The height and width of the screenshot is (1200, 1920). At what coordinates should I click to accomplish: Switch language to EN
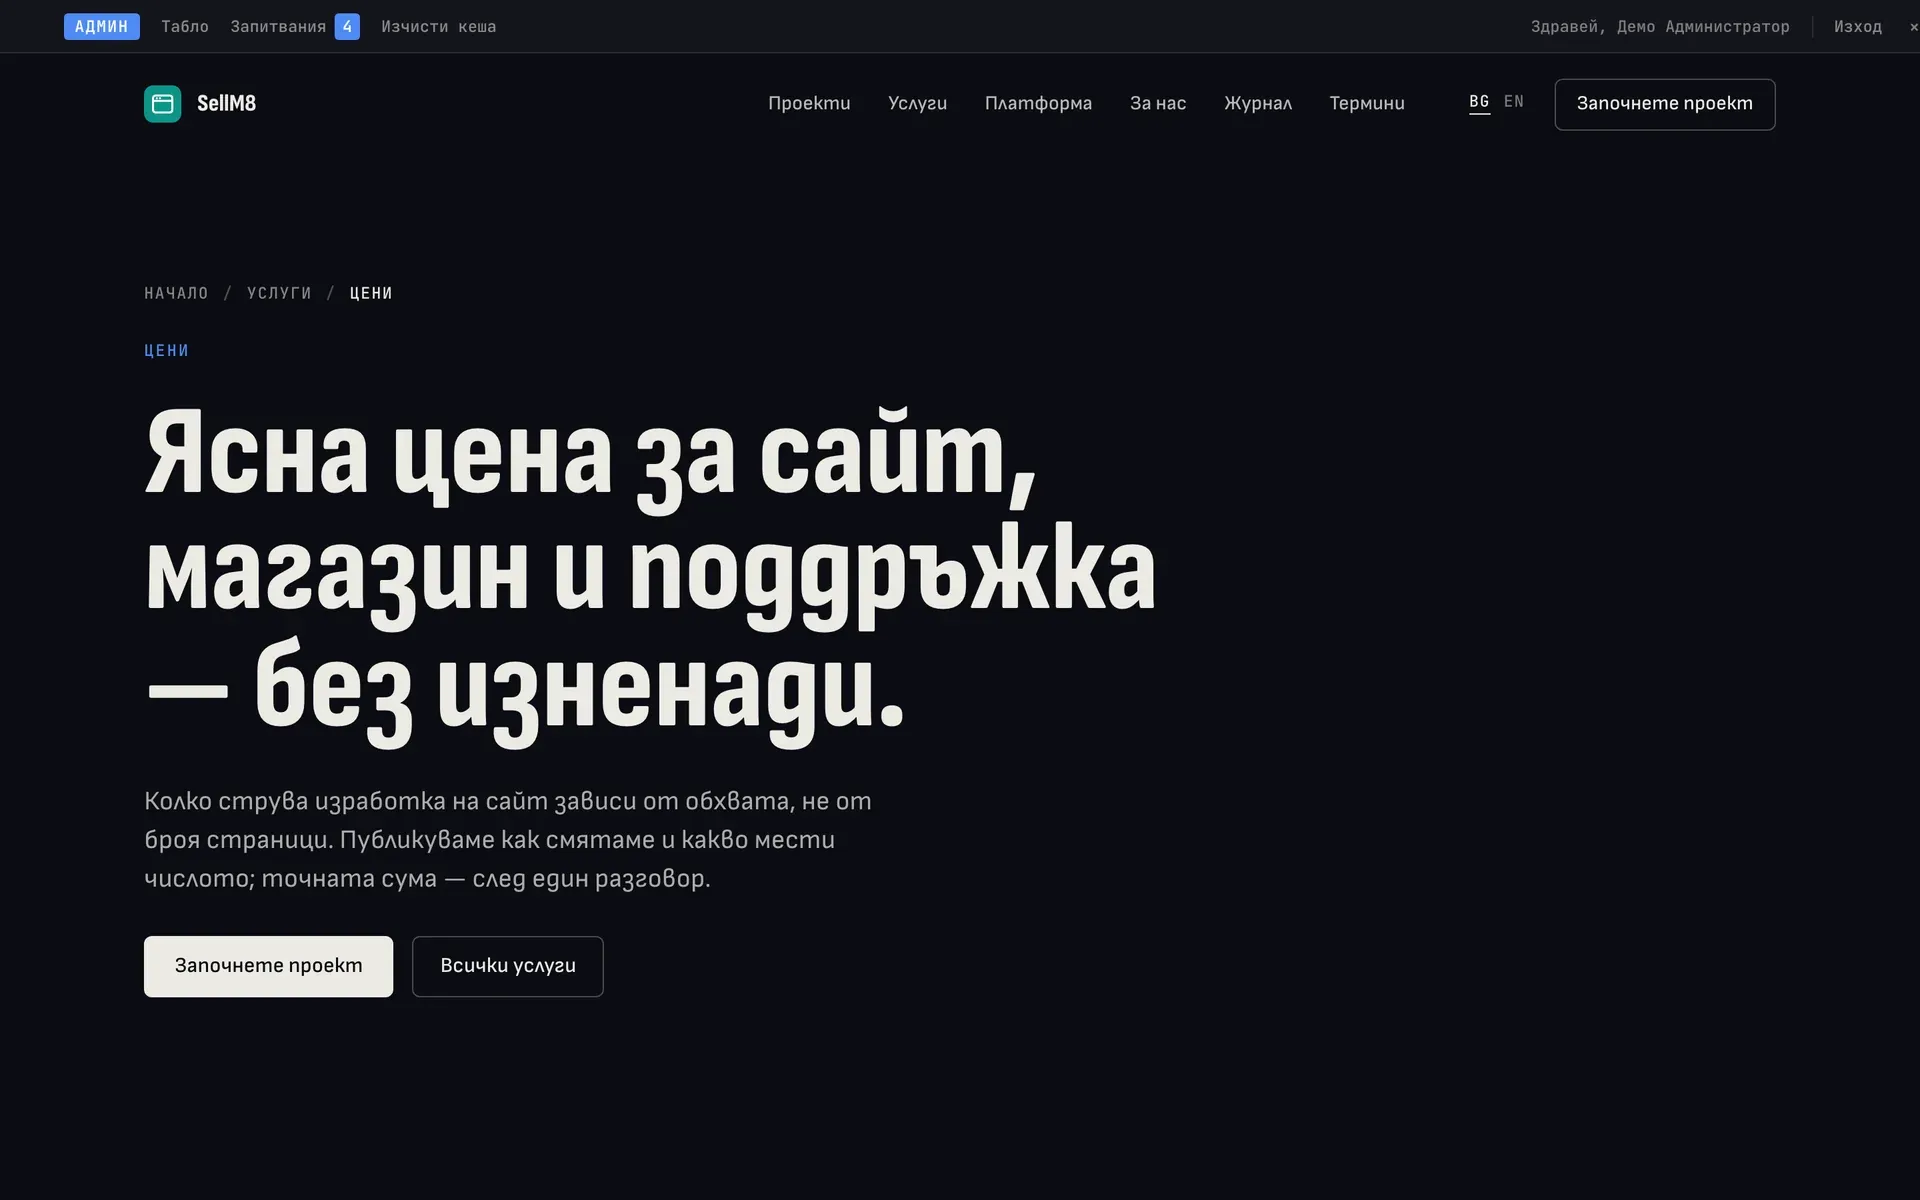pos(1514,102)
